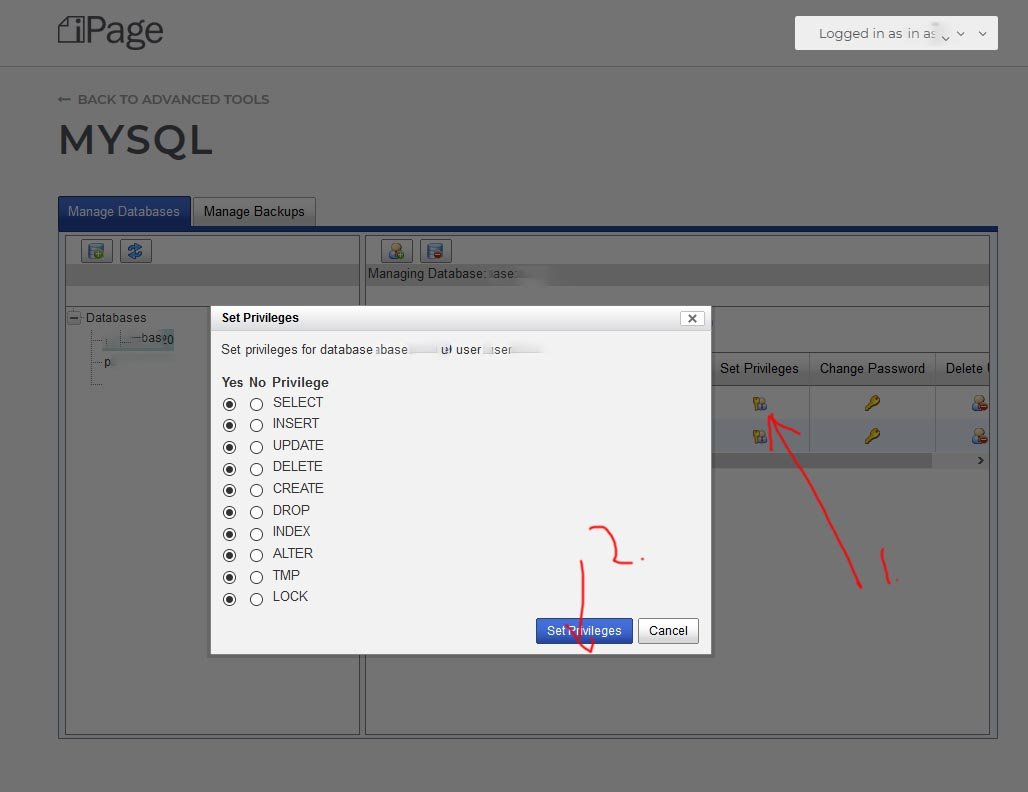Select No for SELECT privilege

tap(256, 404)
